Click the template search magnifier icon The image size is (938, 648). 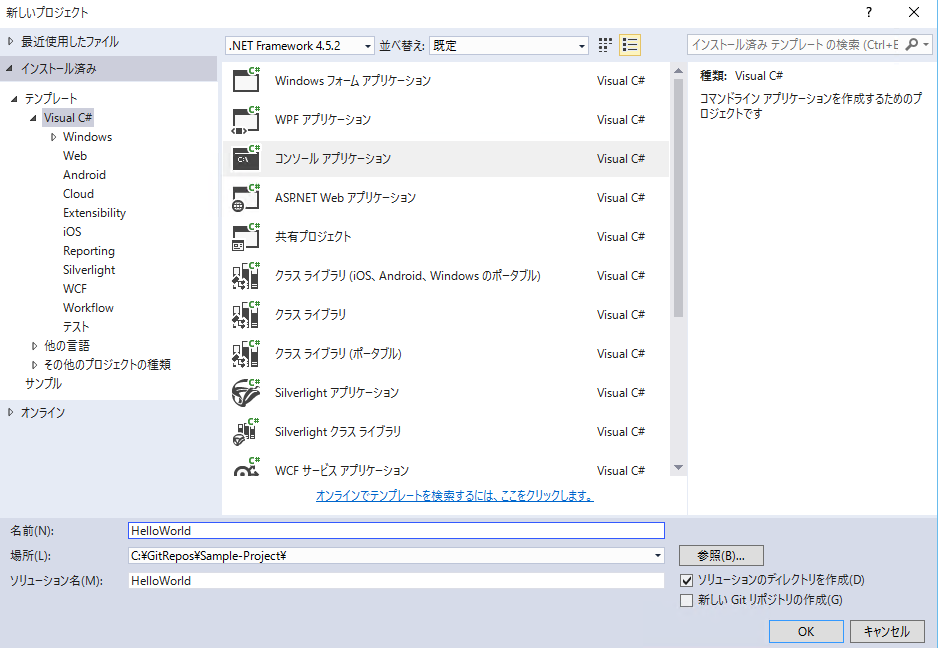pos(912,45)
